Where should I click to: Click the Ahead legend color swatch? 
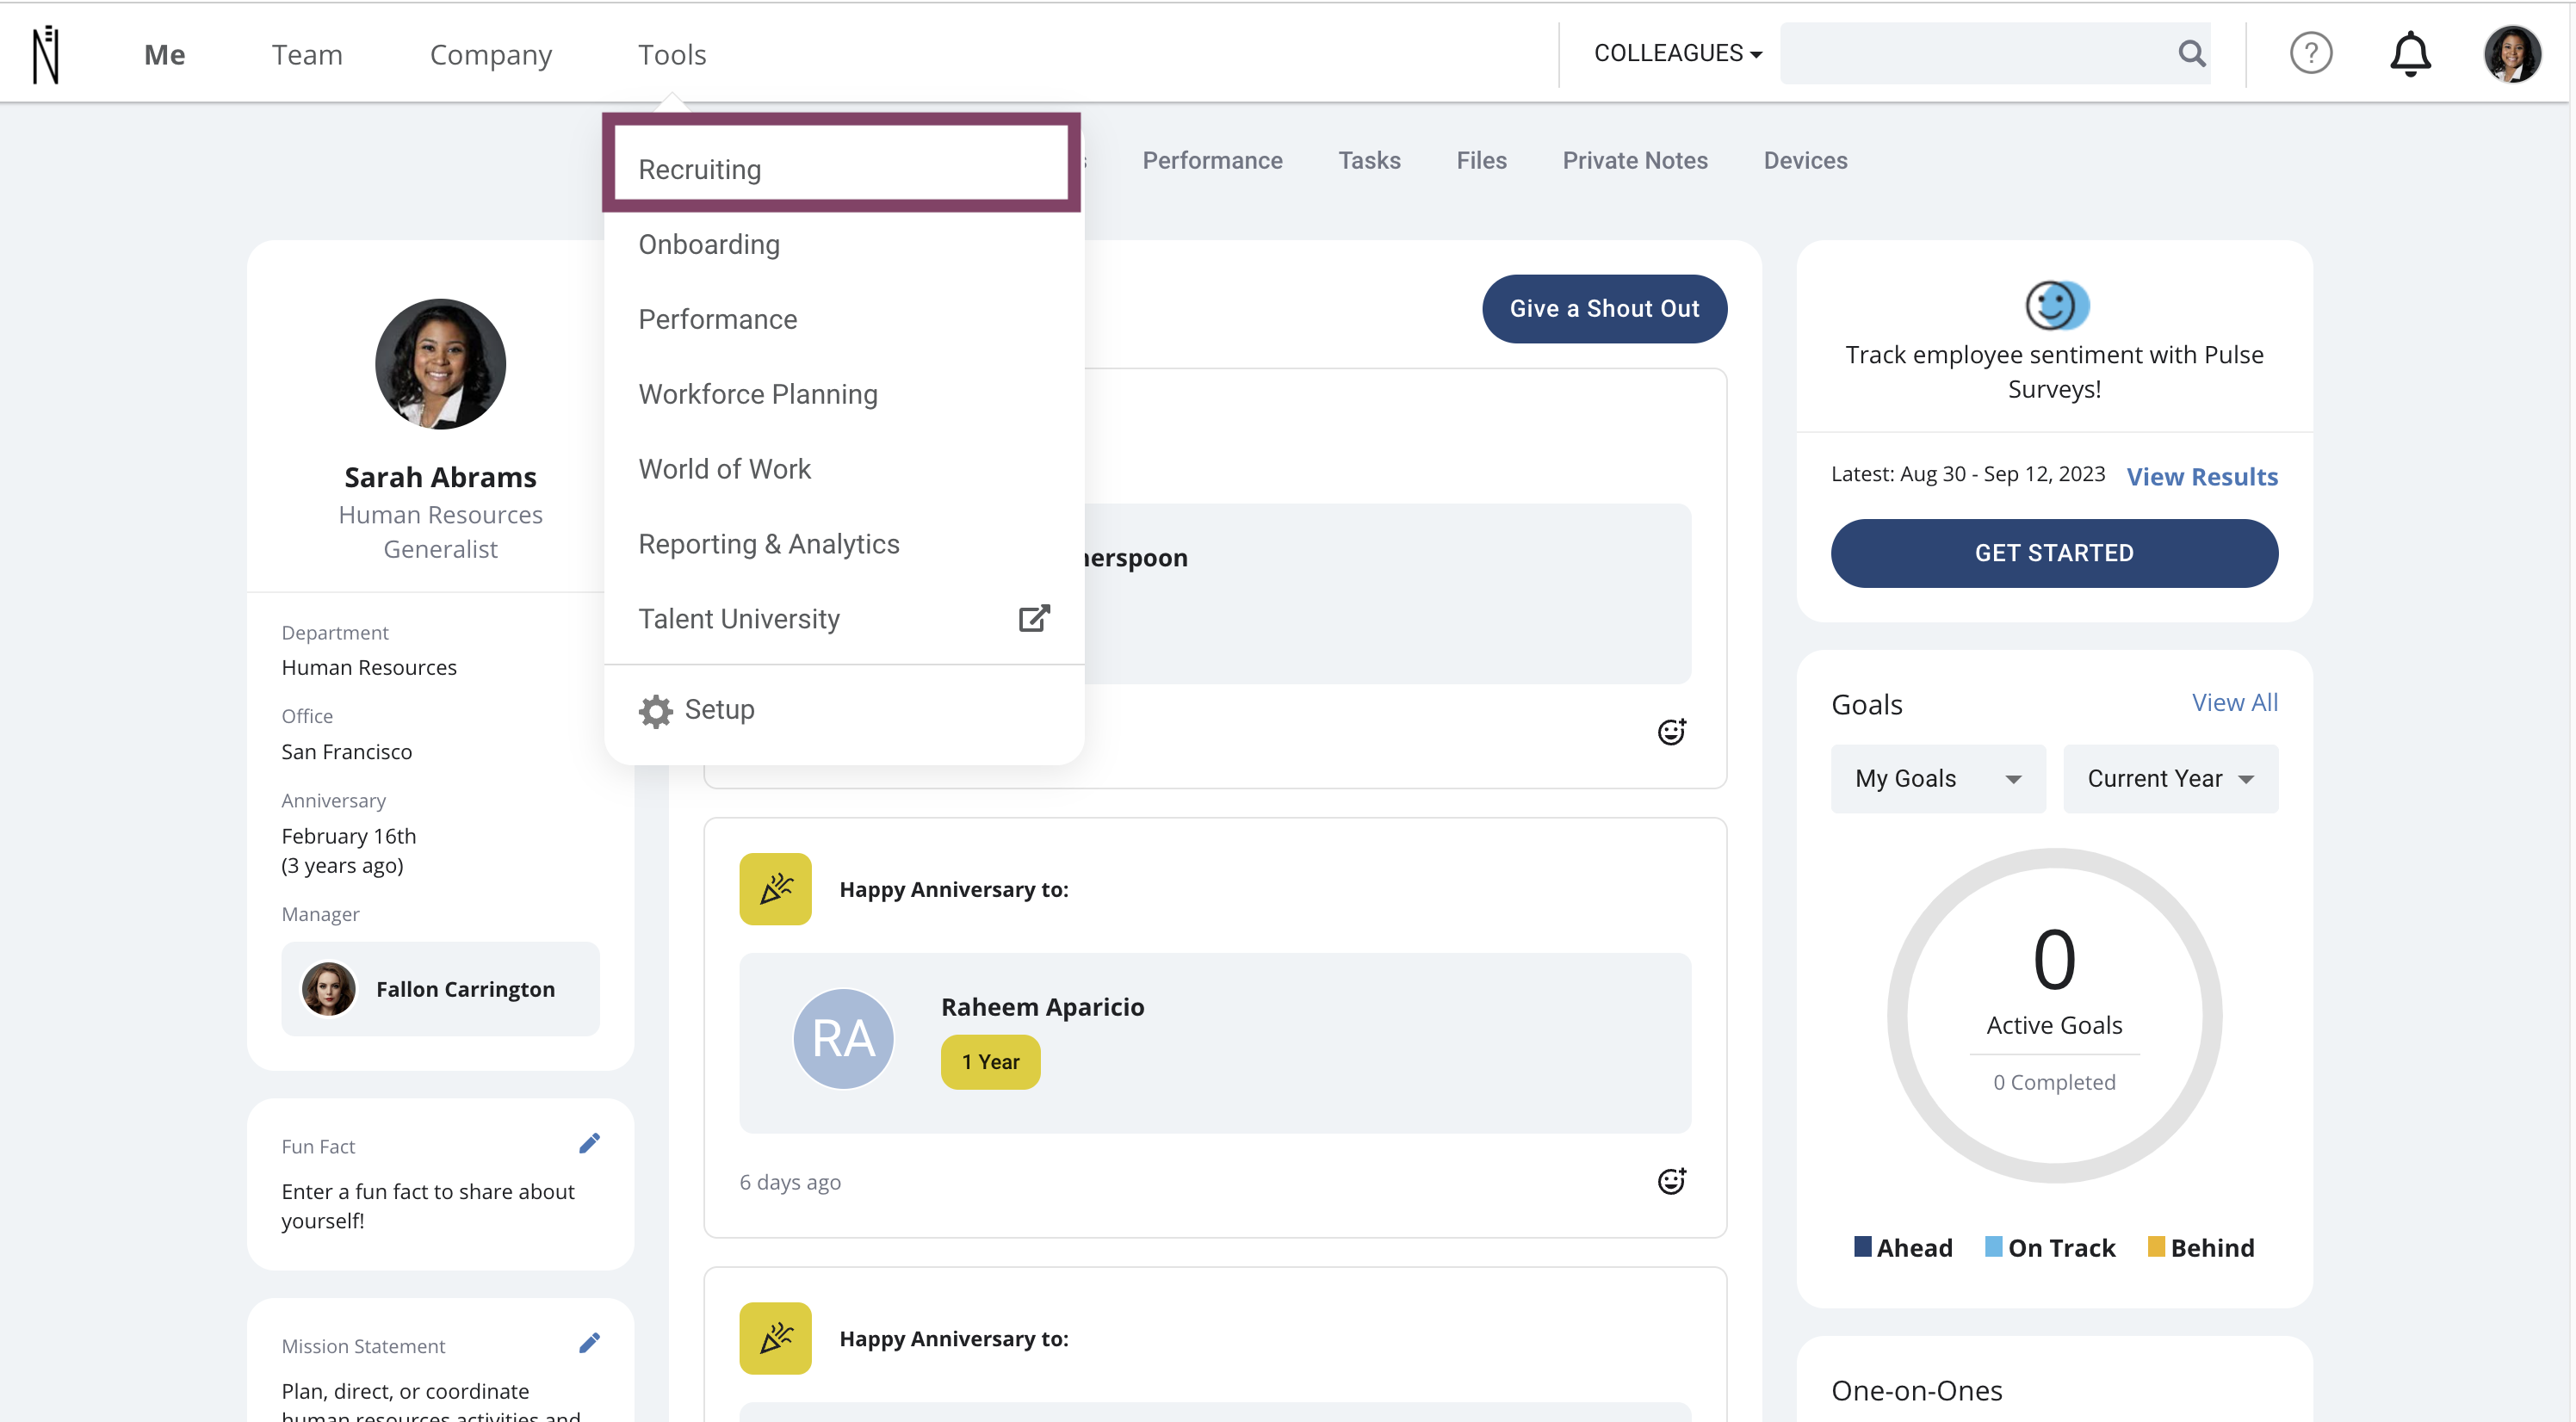pos(1863,1246)
